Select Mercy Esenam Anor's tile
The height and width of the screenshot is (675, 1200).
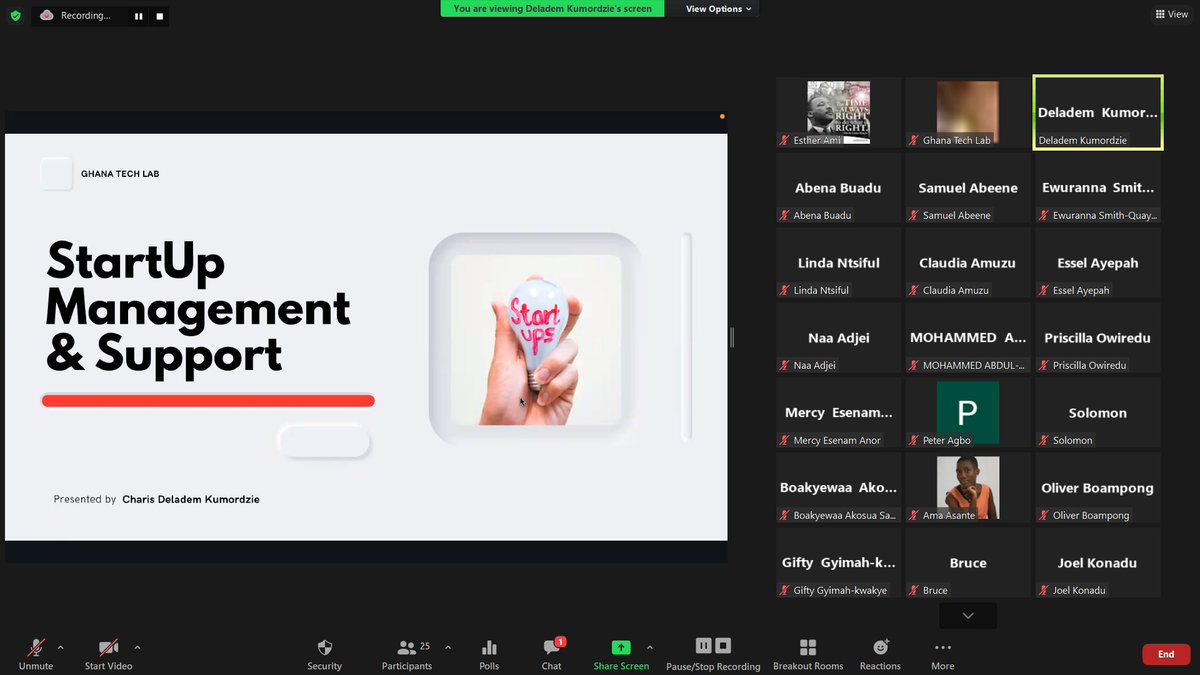tap(838, 413)
